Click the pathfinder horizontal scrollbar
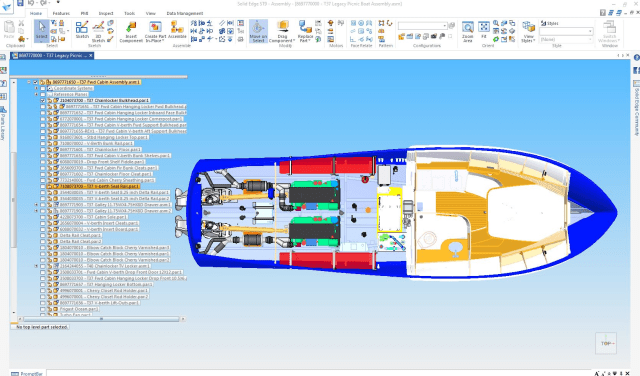 click(101, 319)
